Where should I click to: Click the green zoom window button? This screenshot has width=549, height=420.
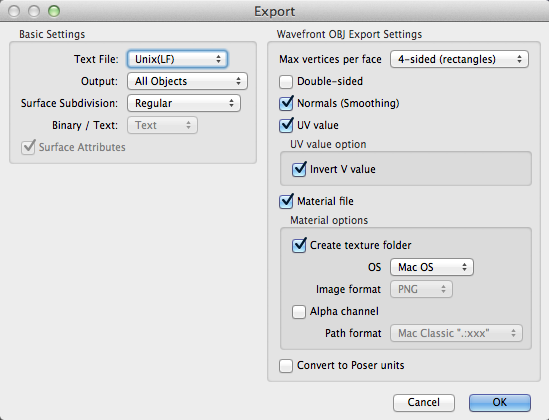tap(54, 11)
